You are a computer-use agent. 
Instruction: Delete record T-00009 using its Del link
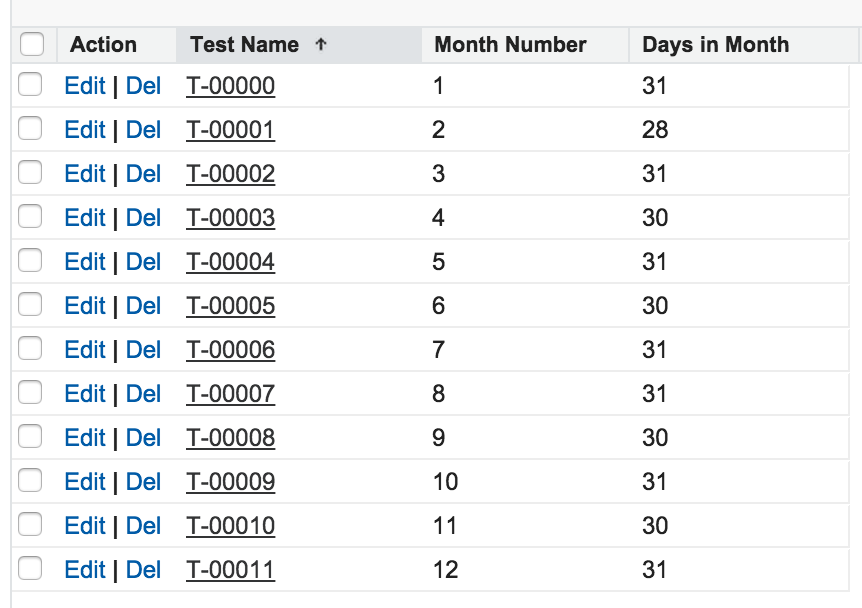click(143, 481)
